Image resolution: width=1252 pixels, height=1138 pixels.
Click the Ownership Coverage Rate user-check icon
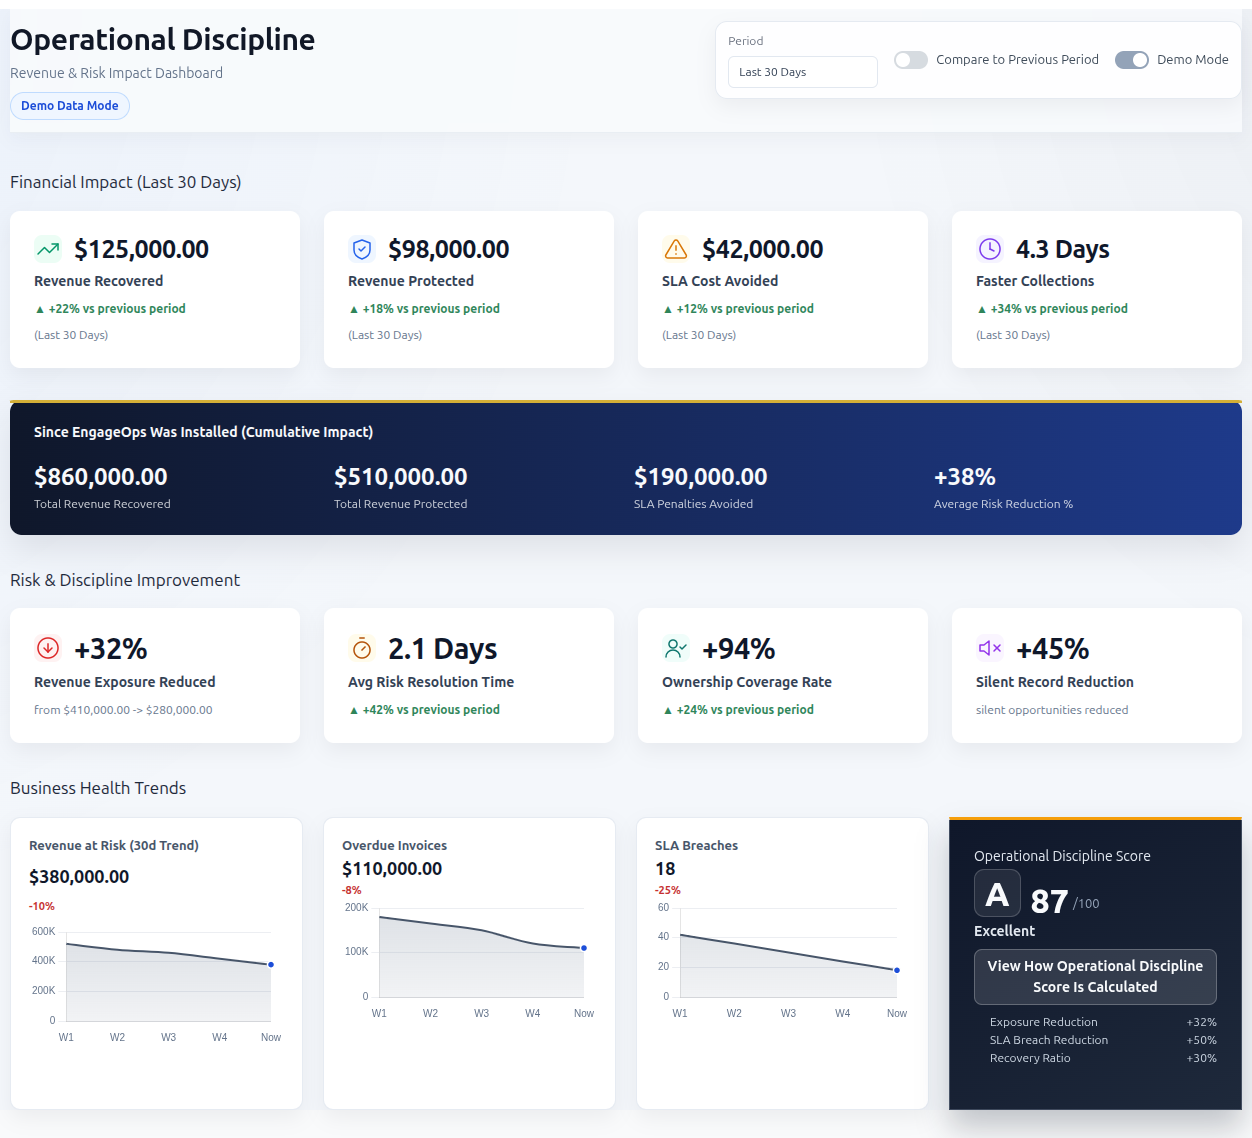point(676,648)
